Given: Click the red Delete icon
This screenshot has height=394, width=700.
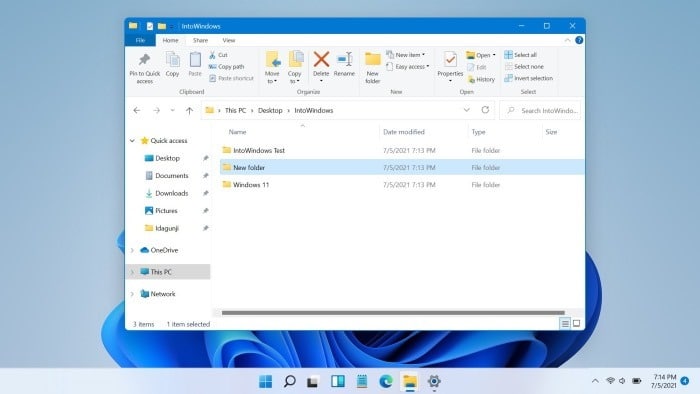Looking at the screenshot, I should (x=321, y=59).
